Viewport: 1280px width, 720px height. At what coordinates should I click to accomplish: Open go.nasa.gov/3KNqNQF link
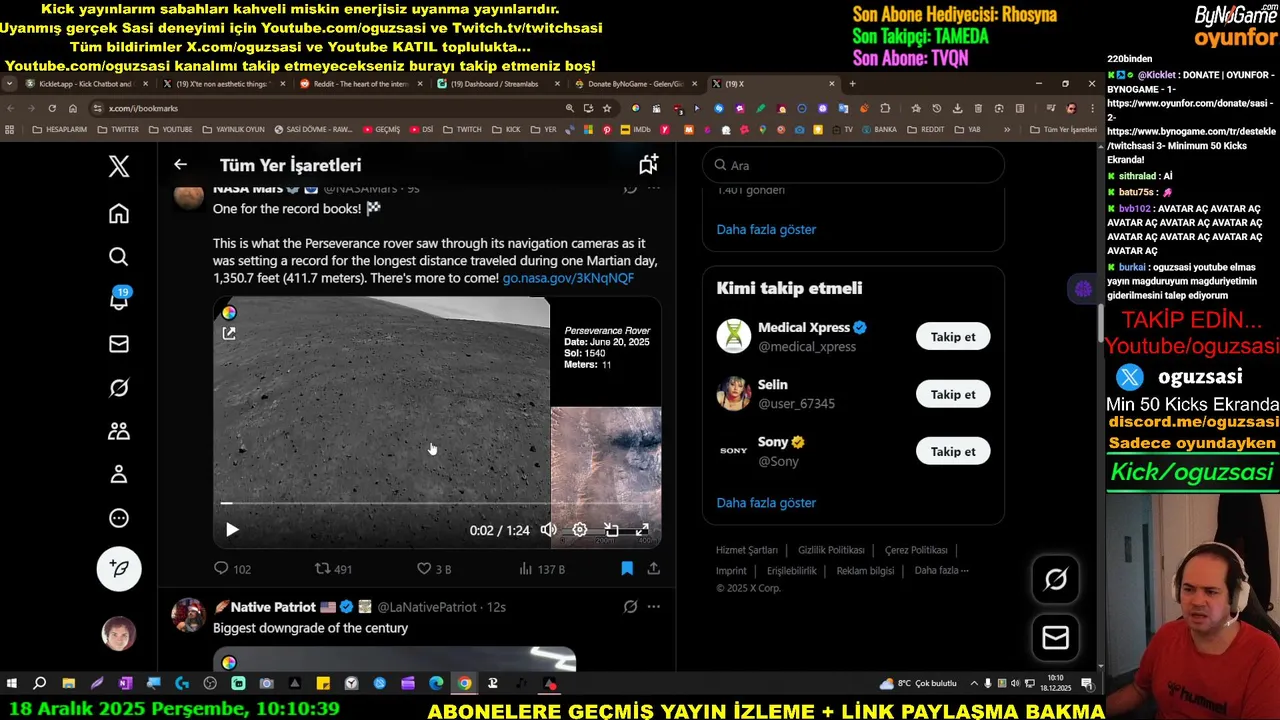point(568,278)
